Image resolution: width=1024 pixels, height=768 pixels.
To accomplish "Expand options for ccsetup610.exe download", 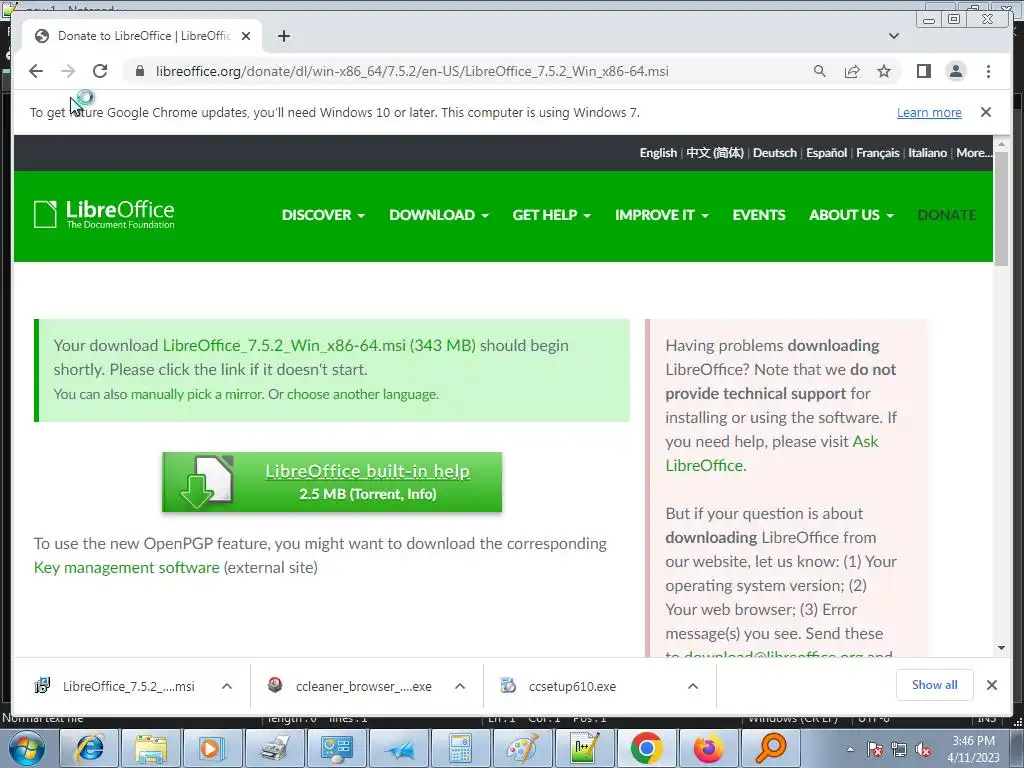I will pyautogui.click(x=693, y=686).
